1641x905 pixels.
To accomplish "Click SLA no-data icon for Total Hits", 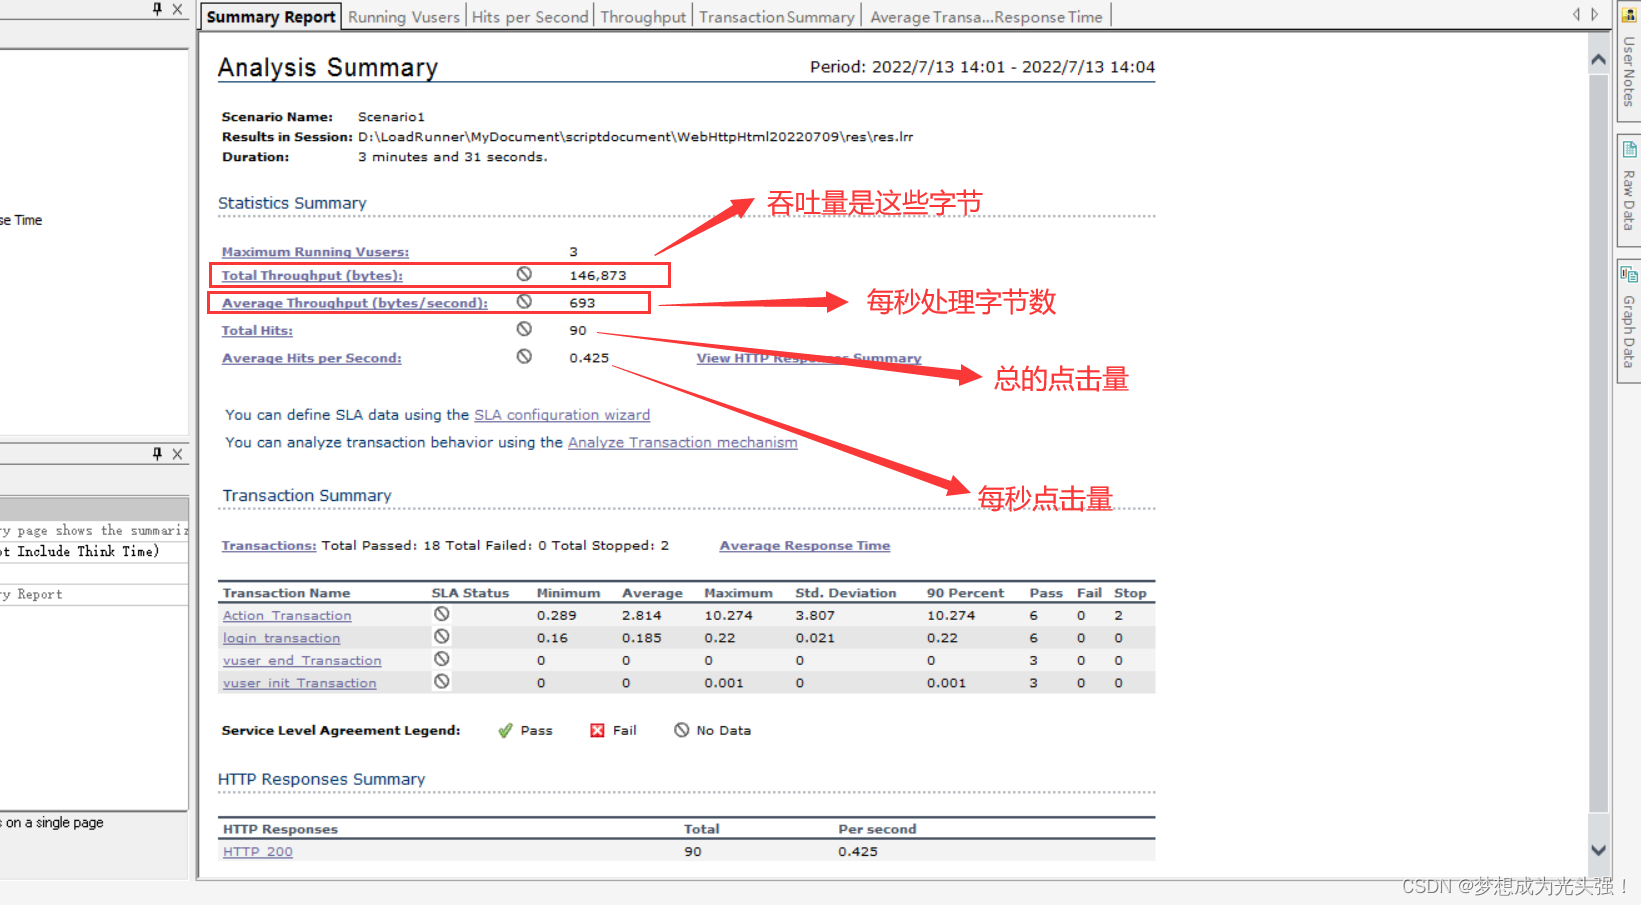I will (x=524, y=329).
